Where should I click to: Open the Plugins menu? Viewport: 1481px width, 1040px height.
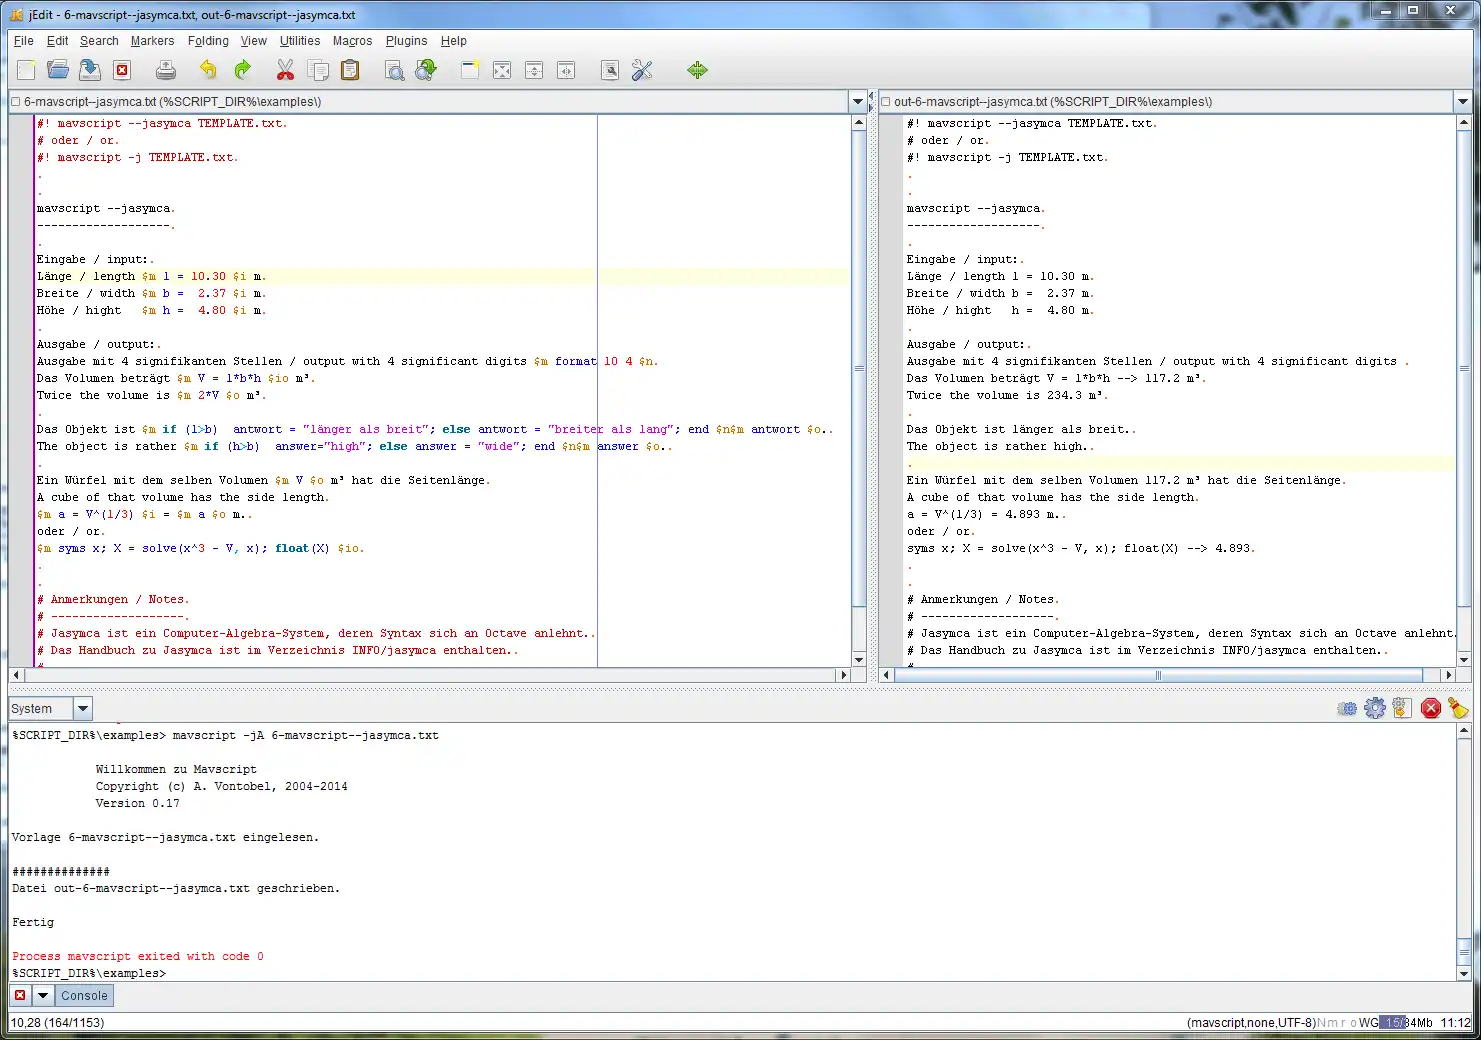point(406,41)
